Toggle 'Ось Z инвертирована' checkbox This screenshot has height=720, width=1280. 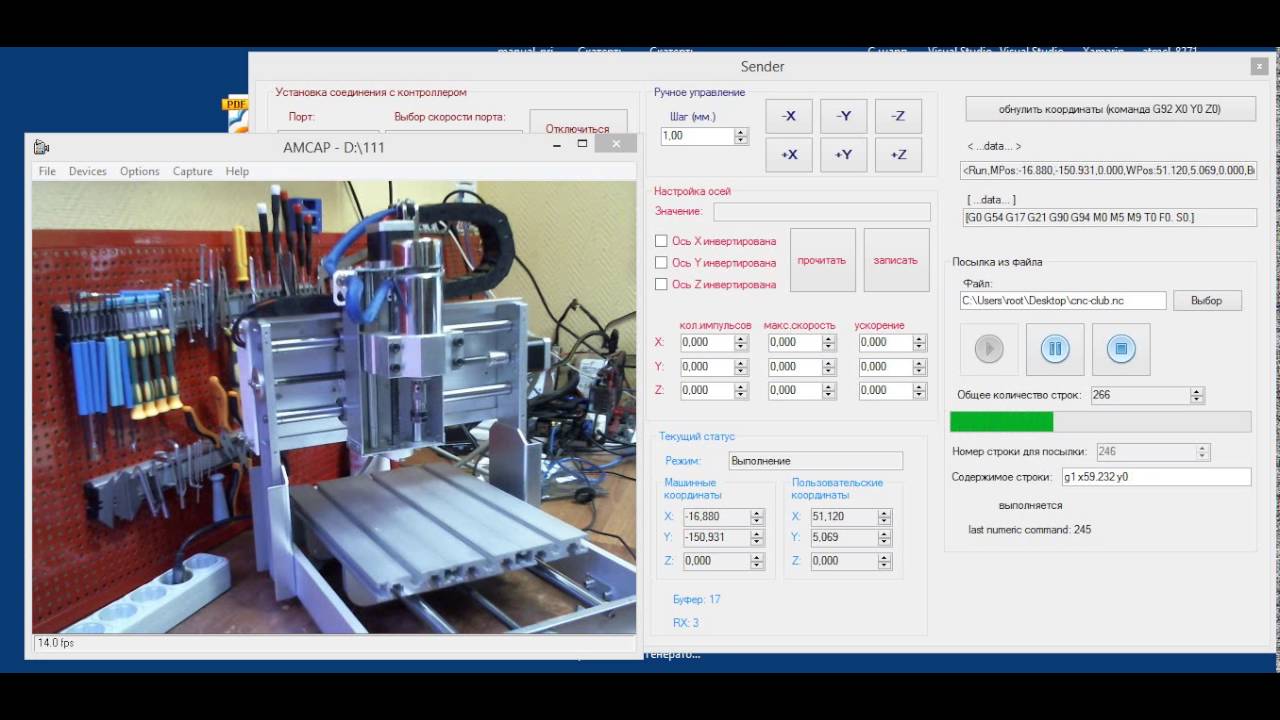click(661, 284)
